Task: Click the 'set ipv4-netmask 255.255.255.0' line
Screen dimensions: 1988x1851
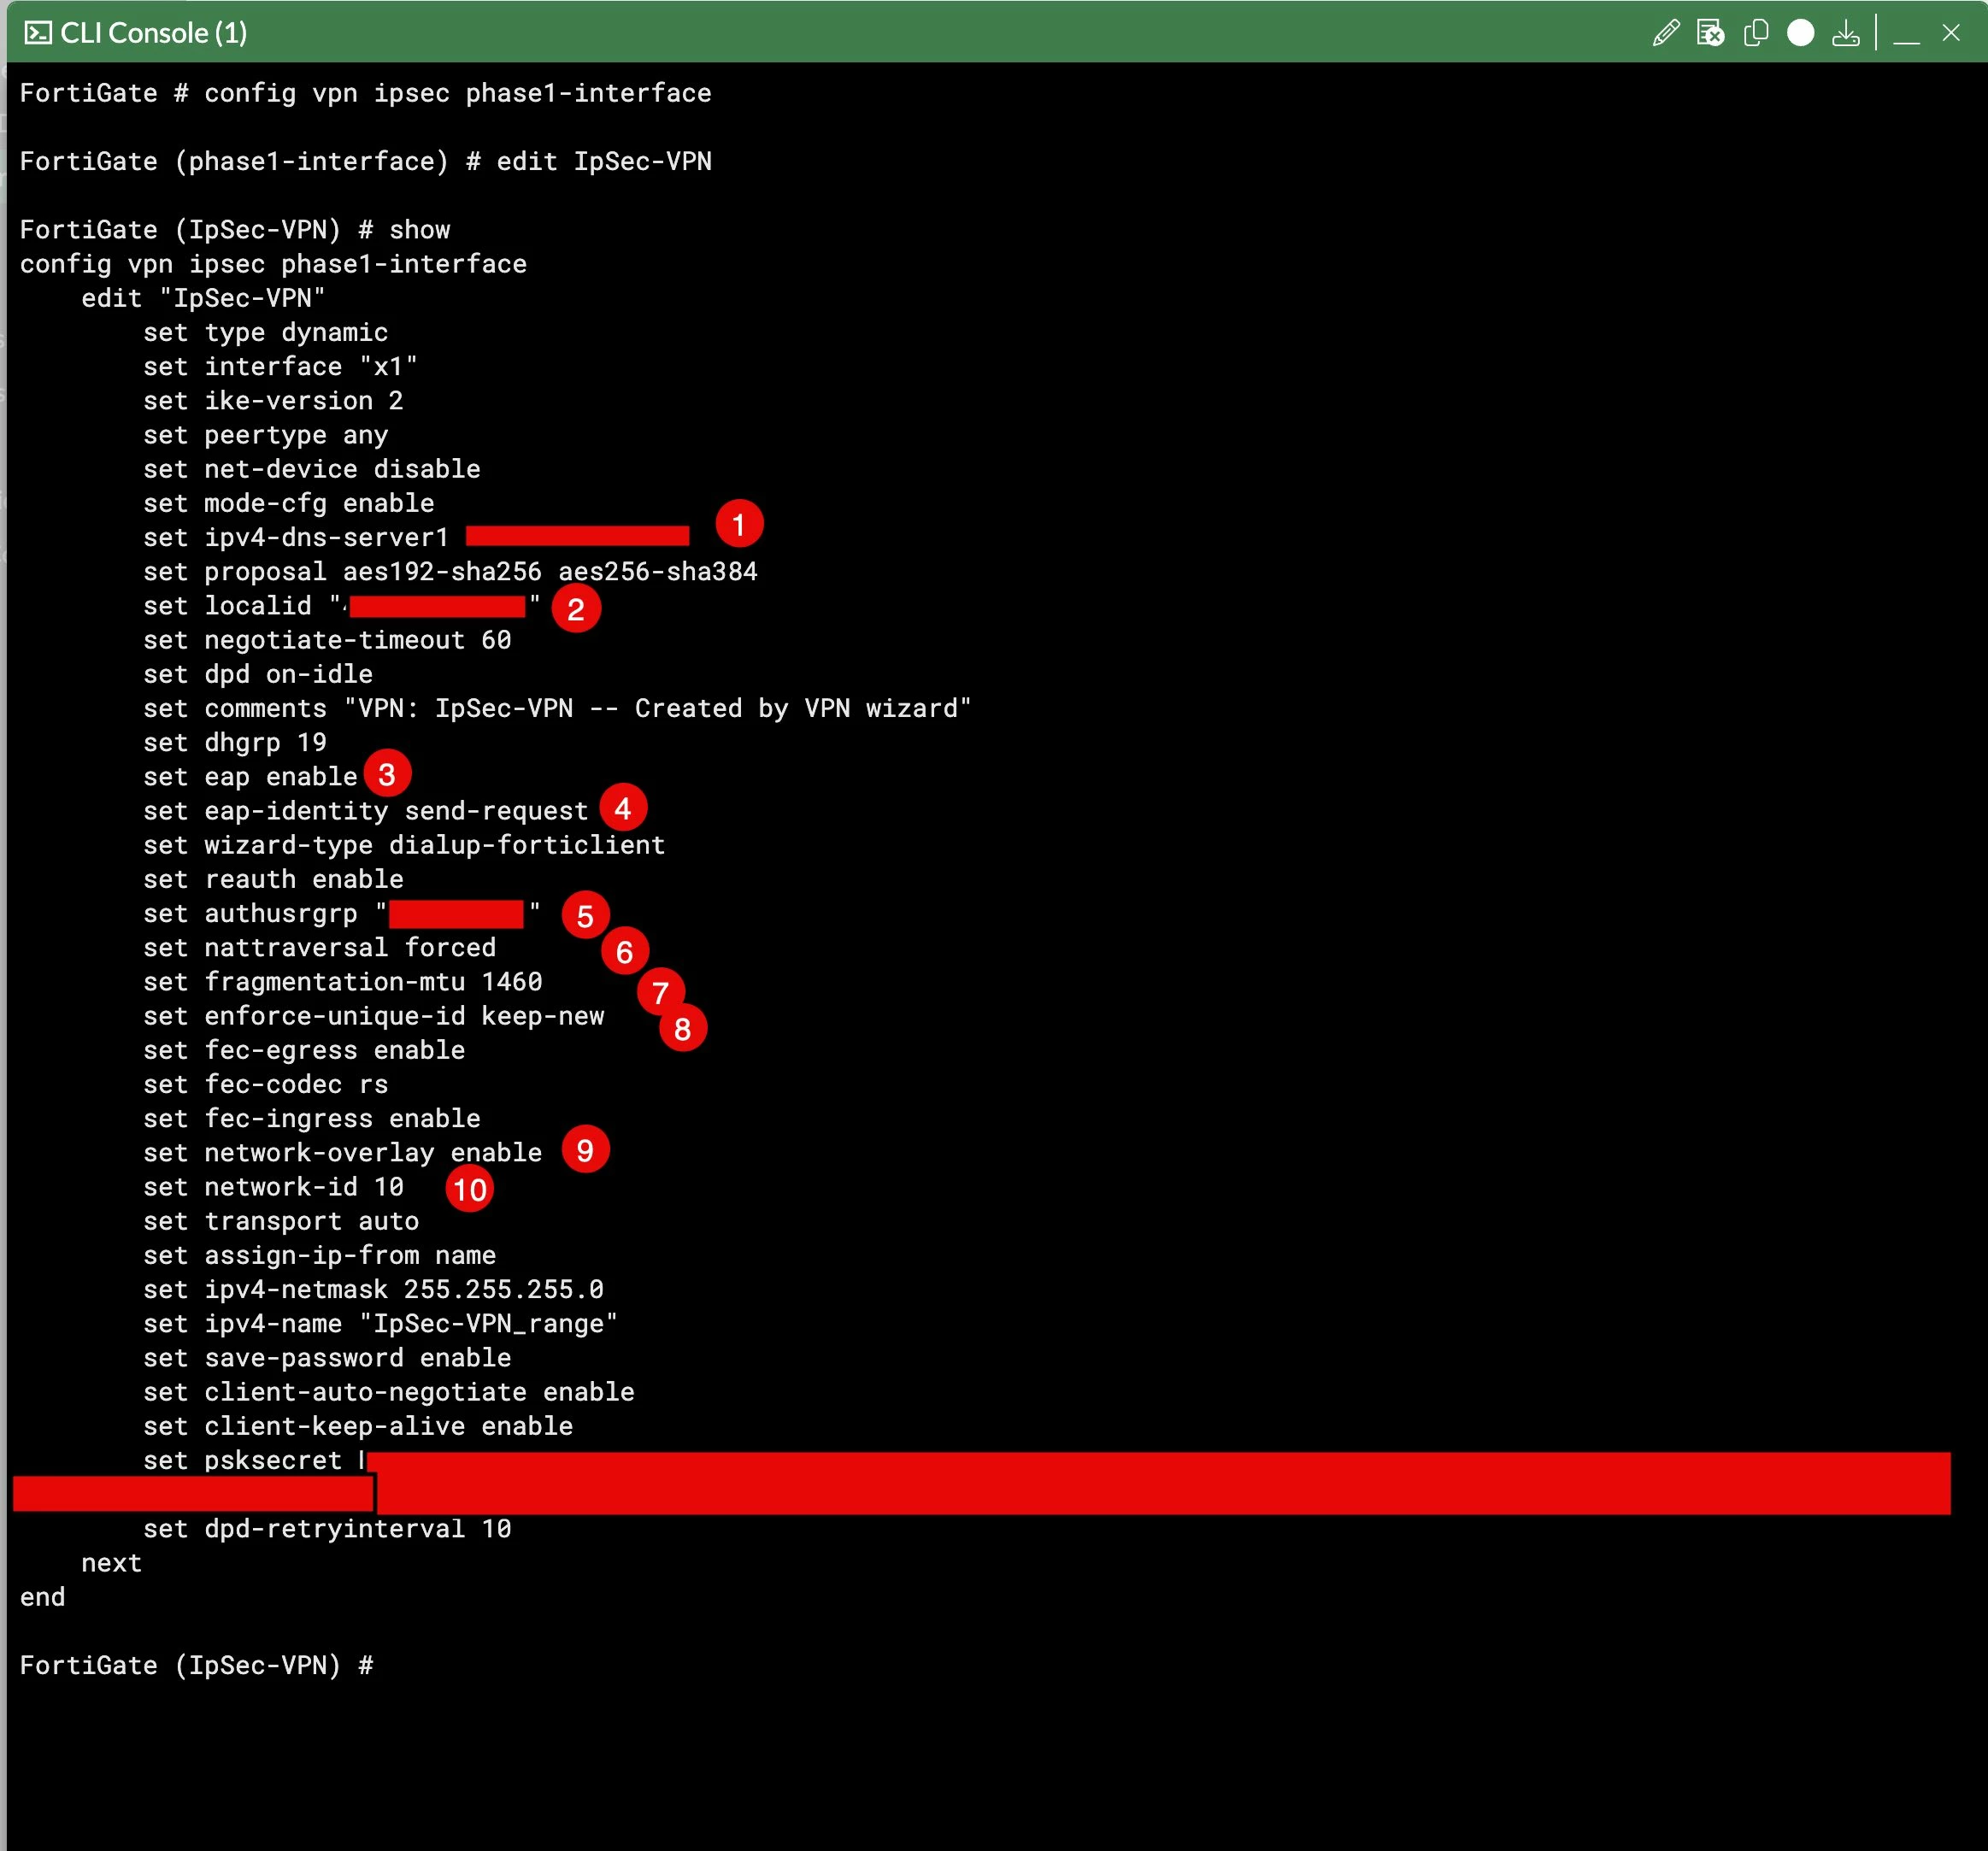Action: [x=373, y=1289]
